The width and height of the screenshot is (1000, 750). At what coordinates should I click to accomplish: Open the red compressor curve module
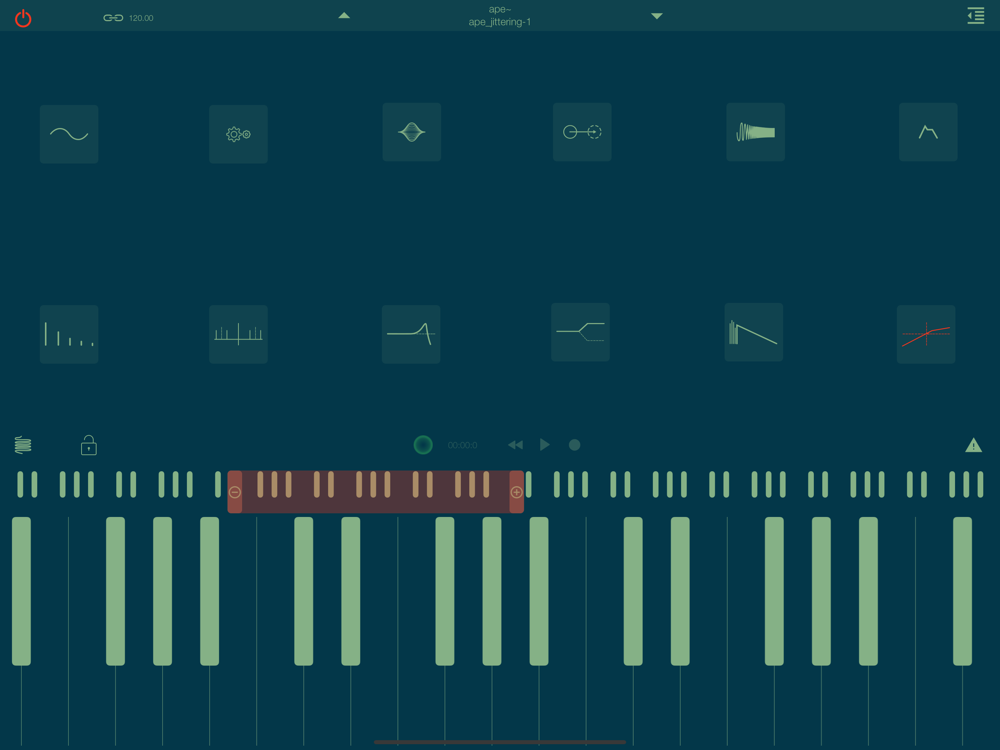(926, 334)
